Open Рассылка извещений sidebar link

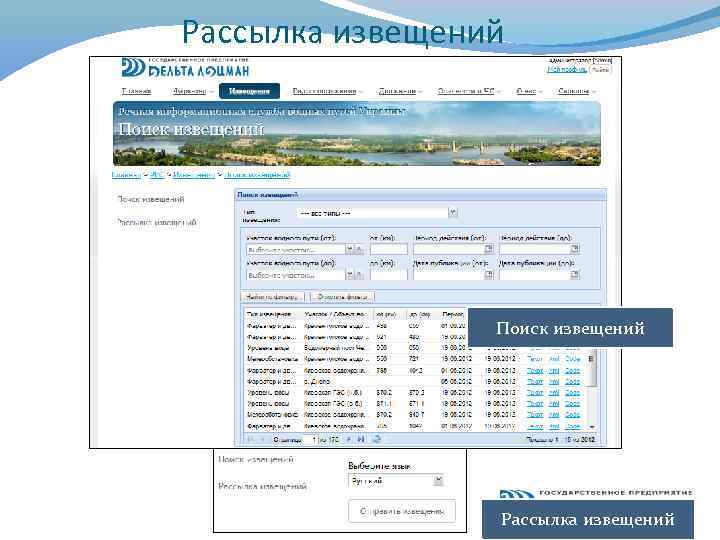(157, 222)
